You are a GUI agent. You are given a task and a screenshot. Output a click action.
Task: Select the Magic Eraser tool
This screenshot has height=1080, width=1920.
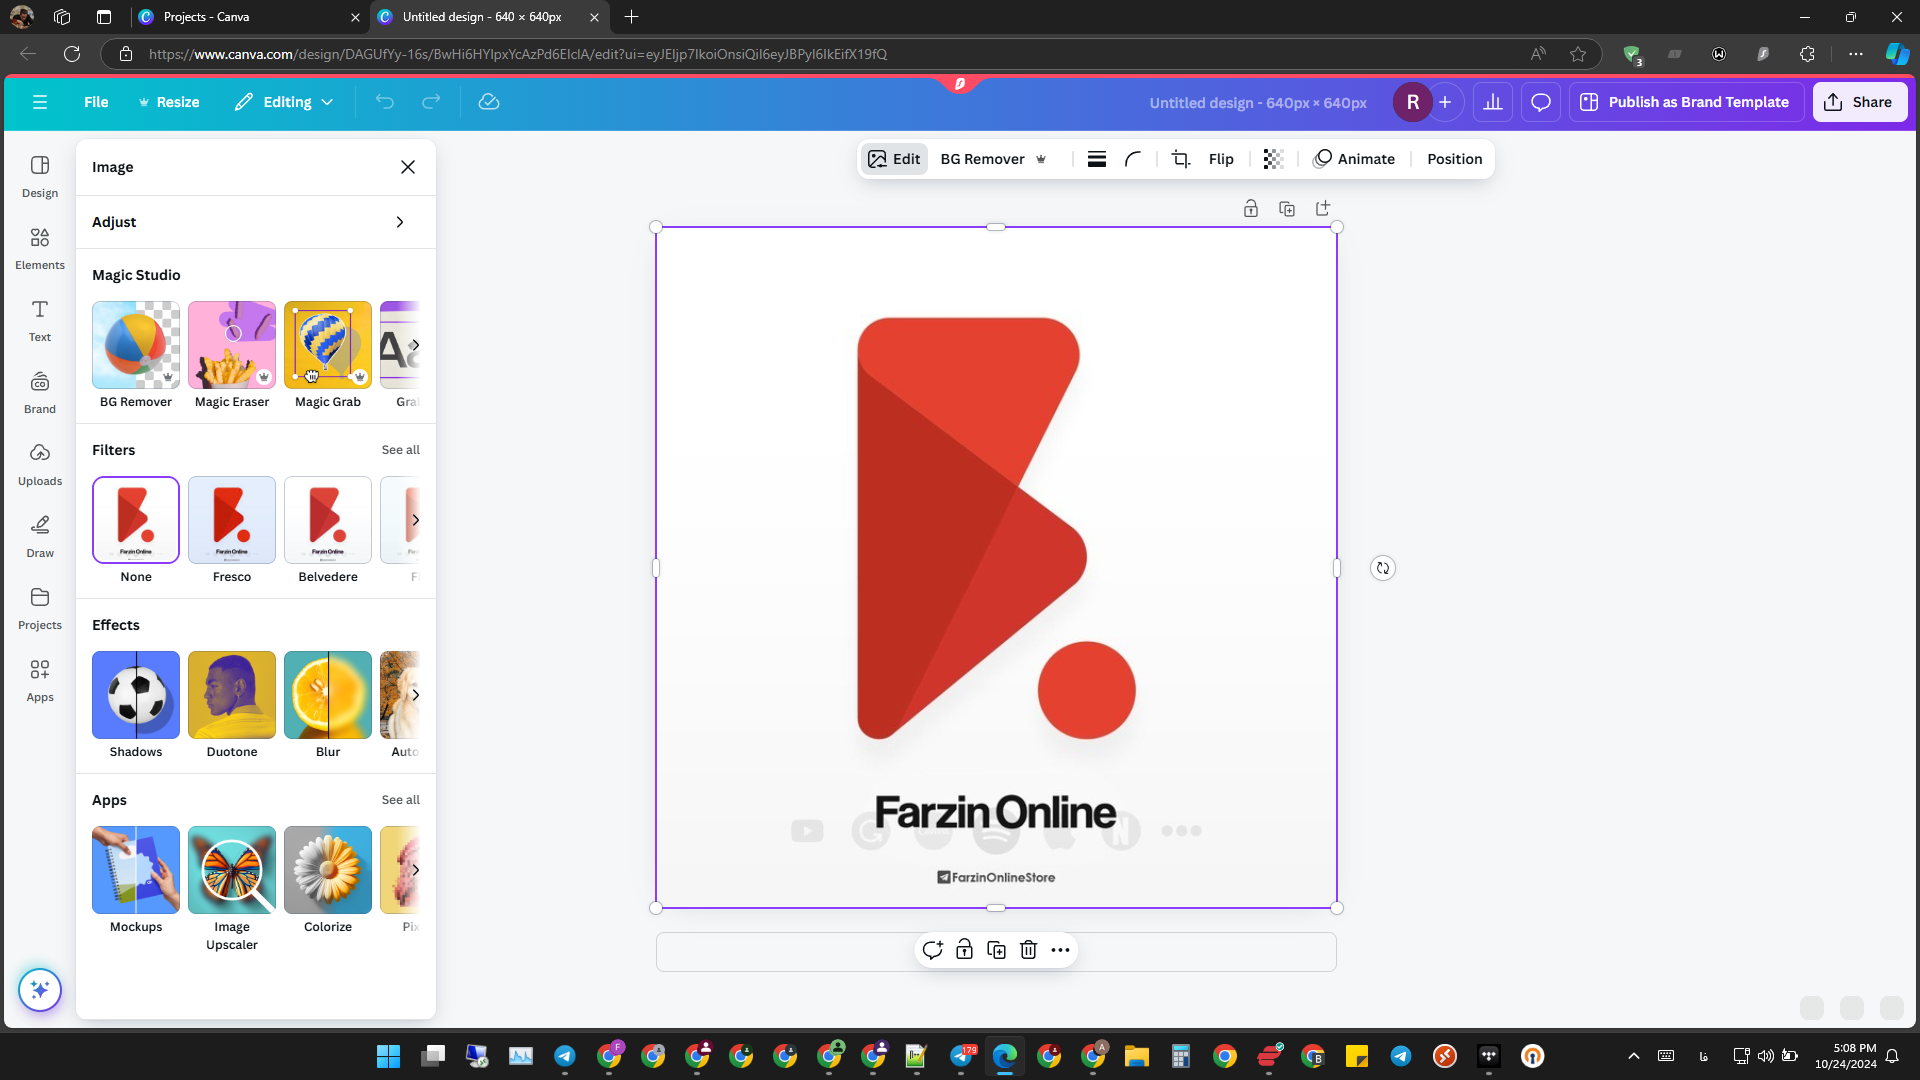coord(232,345)
